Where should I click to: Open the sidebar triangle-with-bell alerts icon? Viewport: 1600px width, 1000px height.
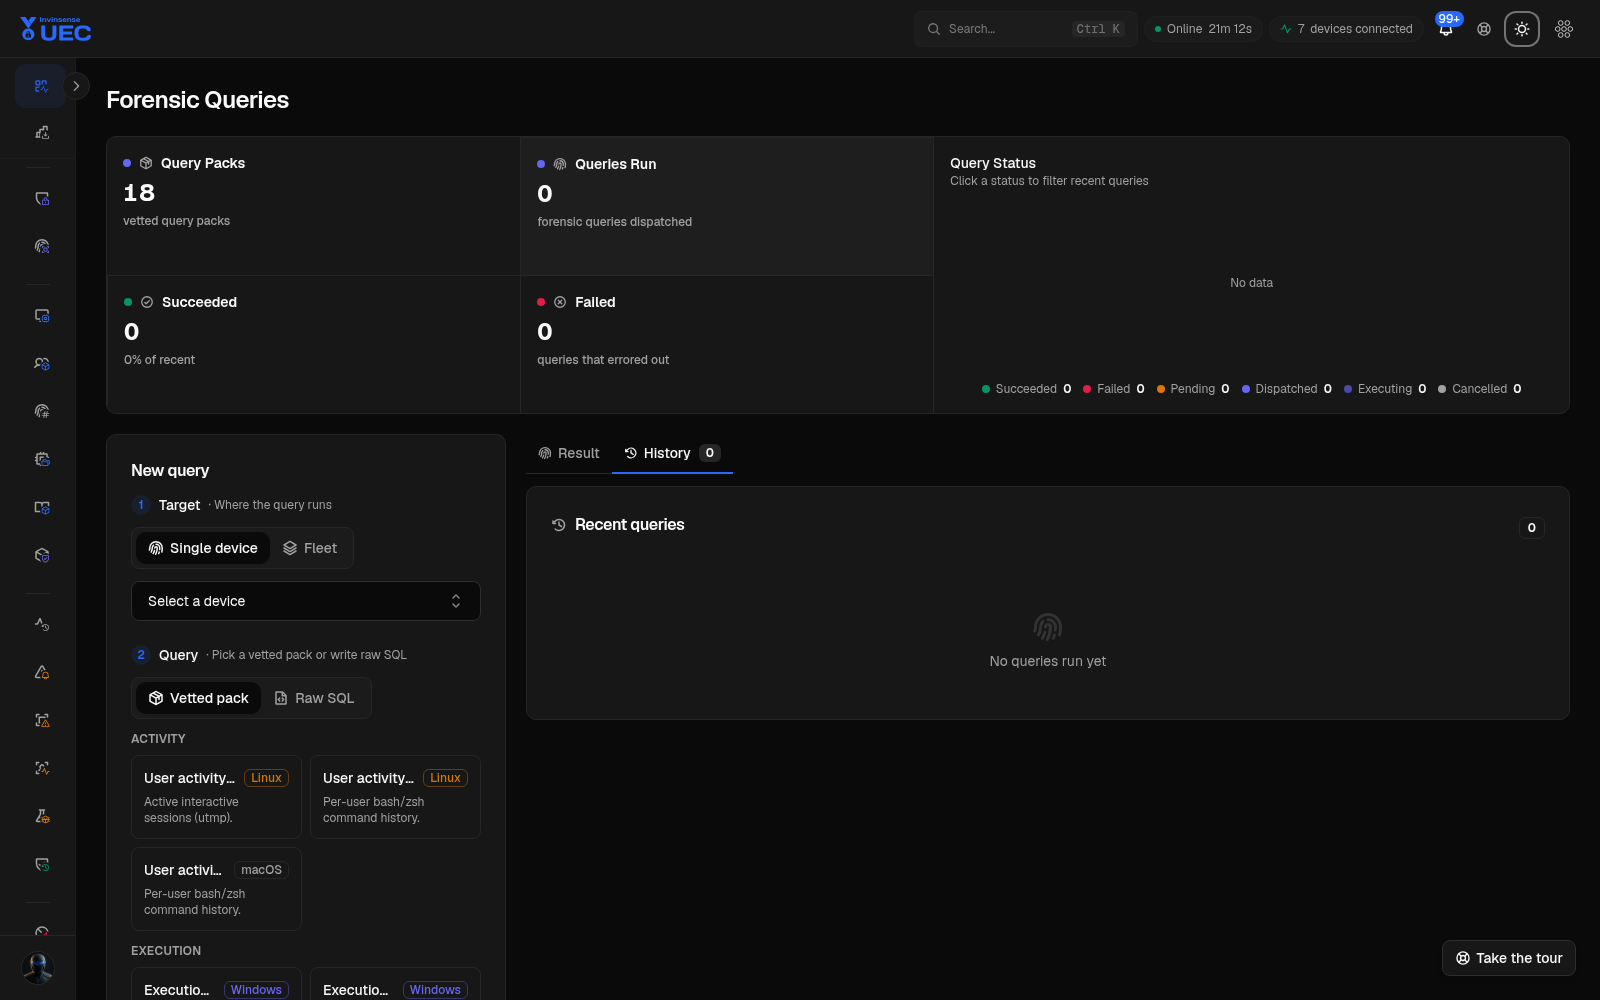tap(42, 672)
